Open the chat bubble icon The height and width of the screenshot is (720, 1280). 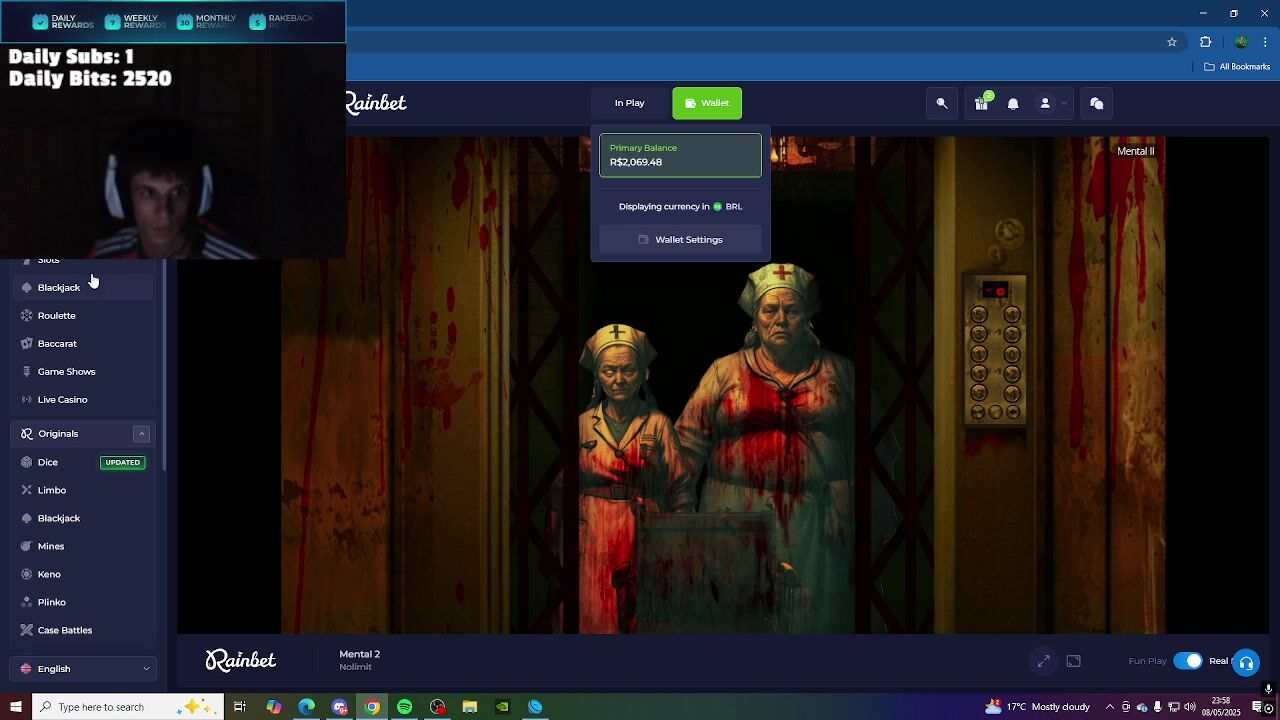1097,103
